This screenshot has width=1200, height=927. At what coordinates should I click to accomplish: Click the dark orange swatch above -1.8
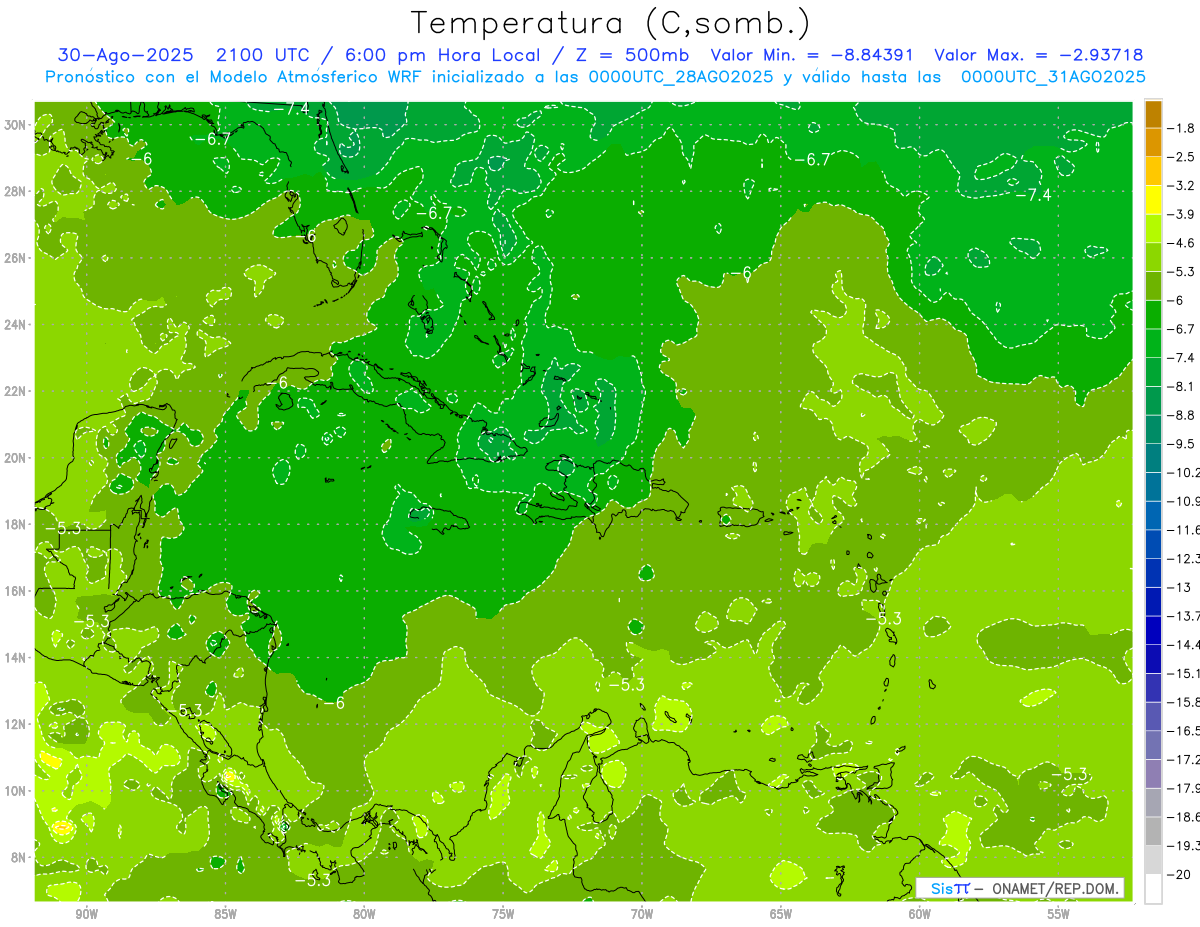(x=1153, y=114)
